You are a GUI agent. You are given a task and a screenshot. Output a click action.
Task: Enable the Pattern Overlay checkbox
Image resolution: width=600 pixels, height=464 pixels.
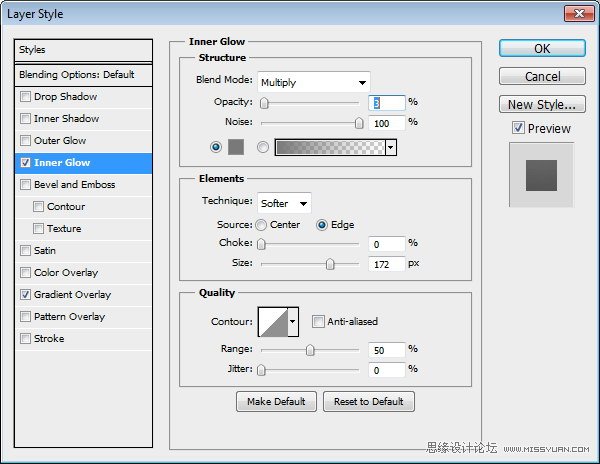25,317
